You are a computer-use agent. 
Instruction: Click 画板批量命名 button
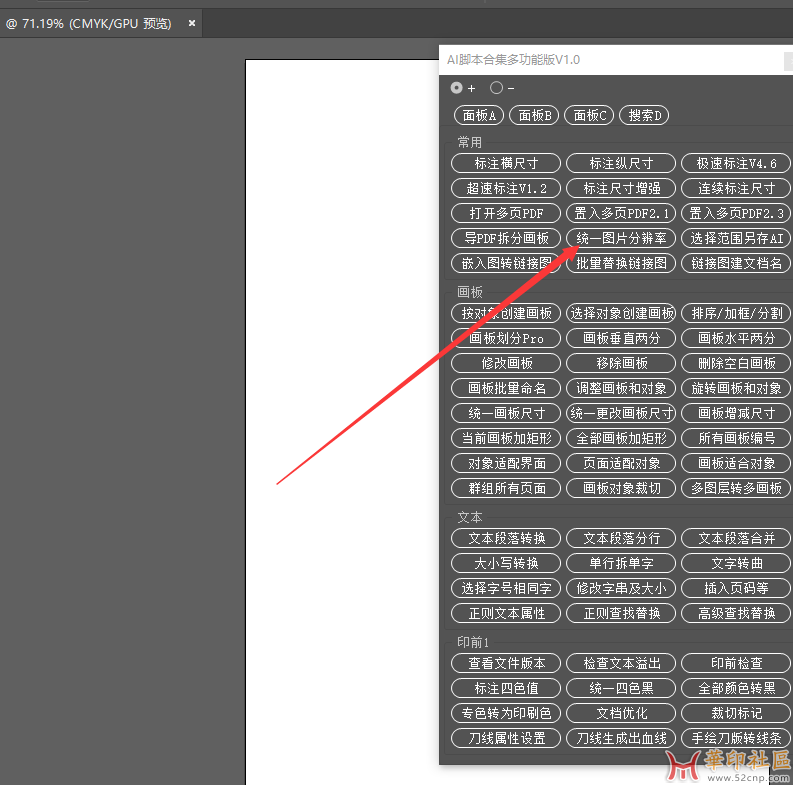click(x=506, y=388)
